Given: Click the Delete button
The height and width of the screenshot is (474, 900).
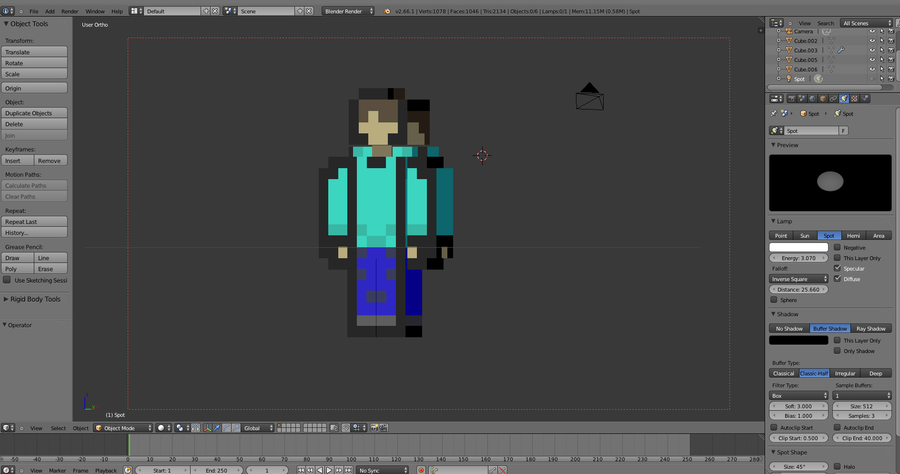Looking at the screenshot, I should [x=34, y=124].
